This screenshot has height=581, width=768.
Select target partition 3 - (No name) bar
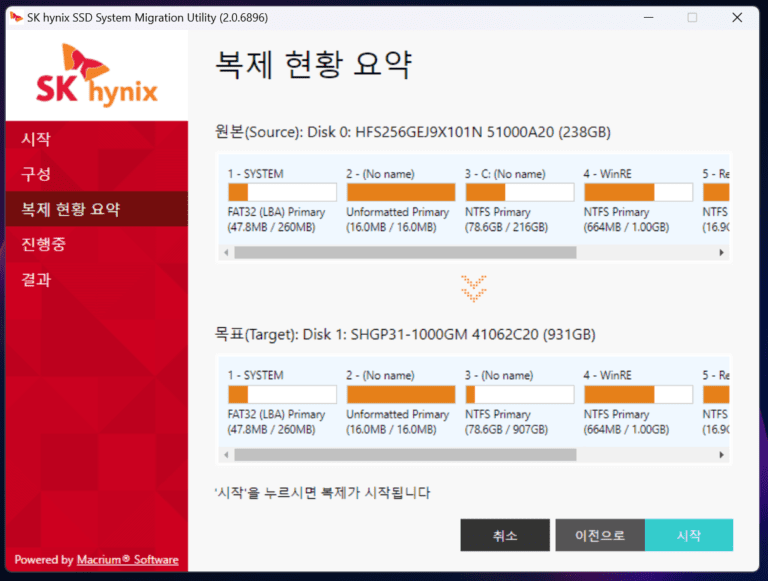pyautogui.click(x=520, y=394)
